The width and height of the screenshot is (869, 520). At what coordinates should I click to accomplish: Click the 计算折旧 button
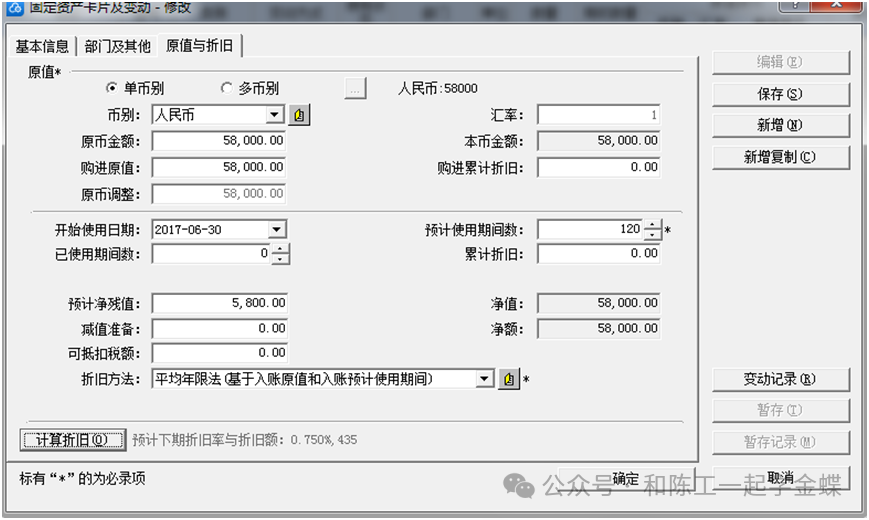[x=72, y=440]
